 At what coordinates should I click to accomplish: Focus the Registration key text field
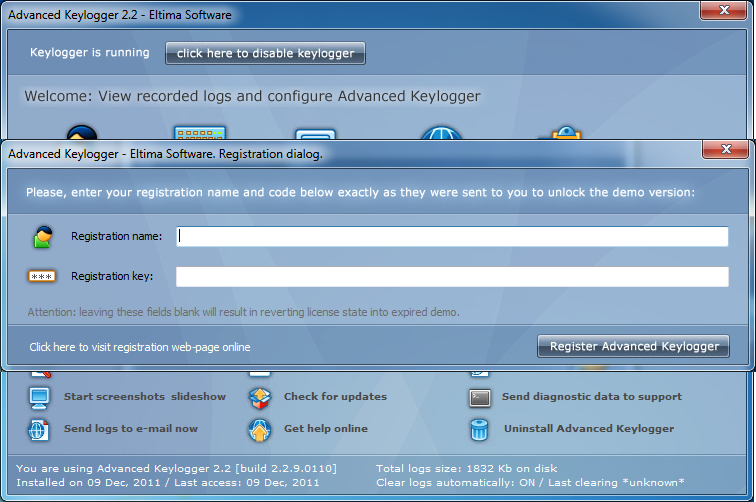pyautogui.click(x=452, y=277)
